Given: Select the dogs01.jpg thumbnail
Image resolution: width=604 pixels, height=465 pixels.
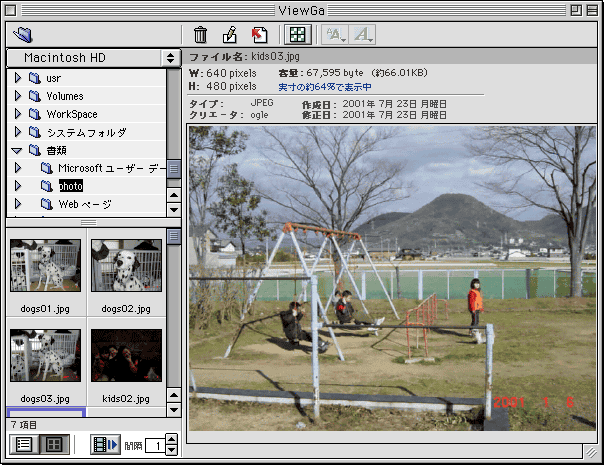Looking at the screenshot, I should coord(45,265).
